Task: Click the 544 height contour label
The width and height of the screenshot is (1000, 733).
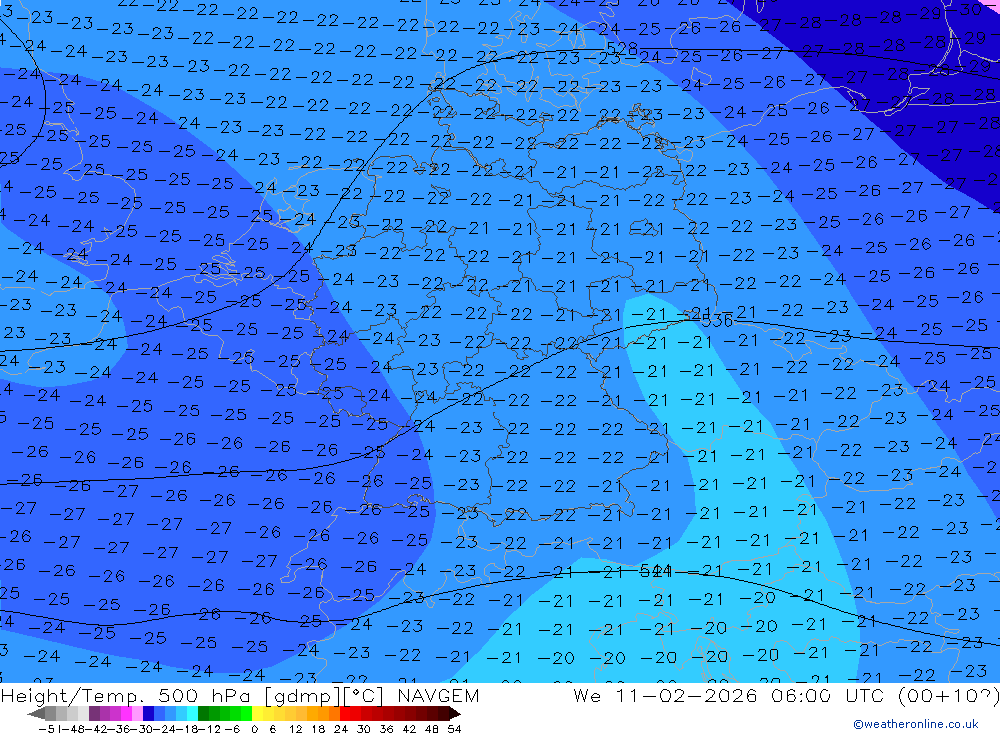Action: 656,571
